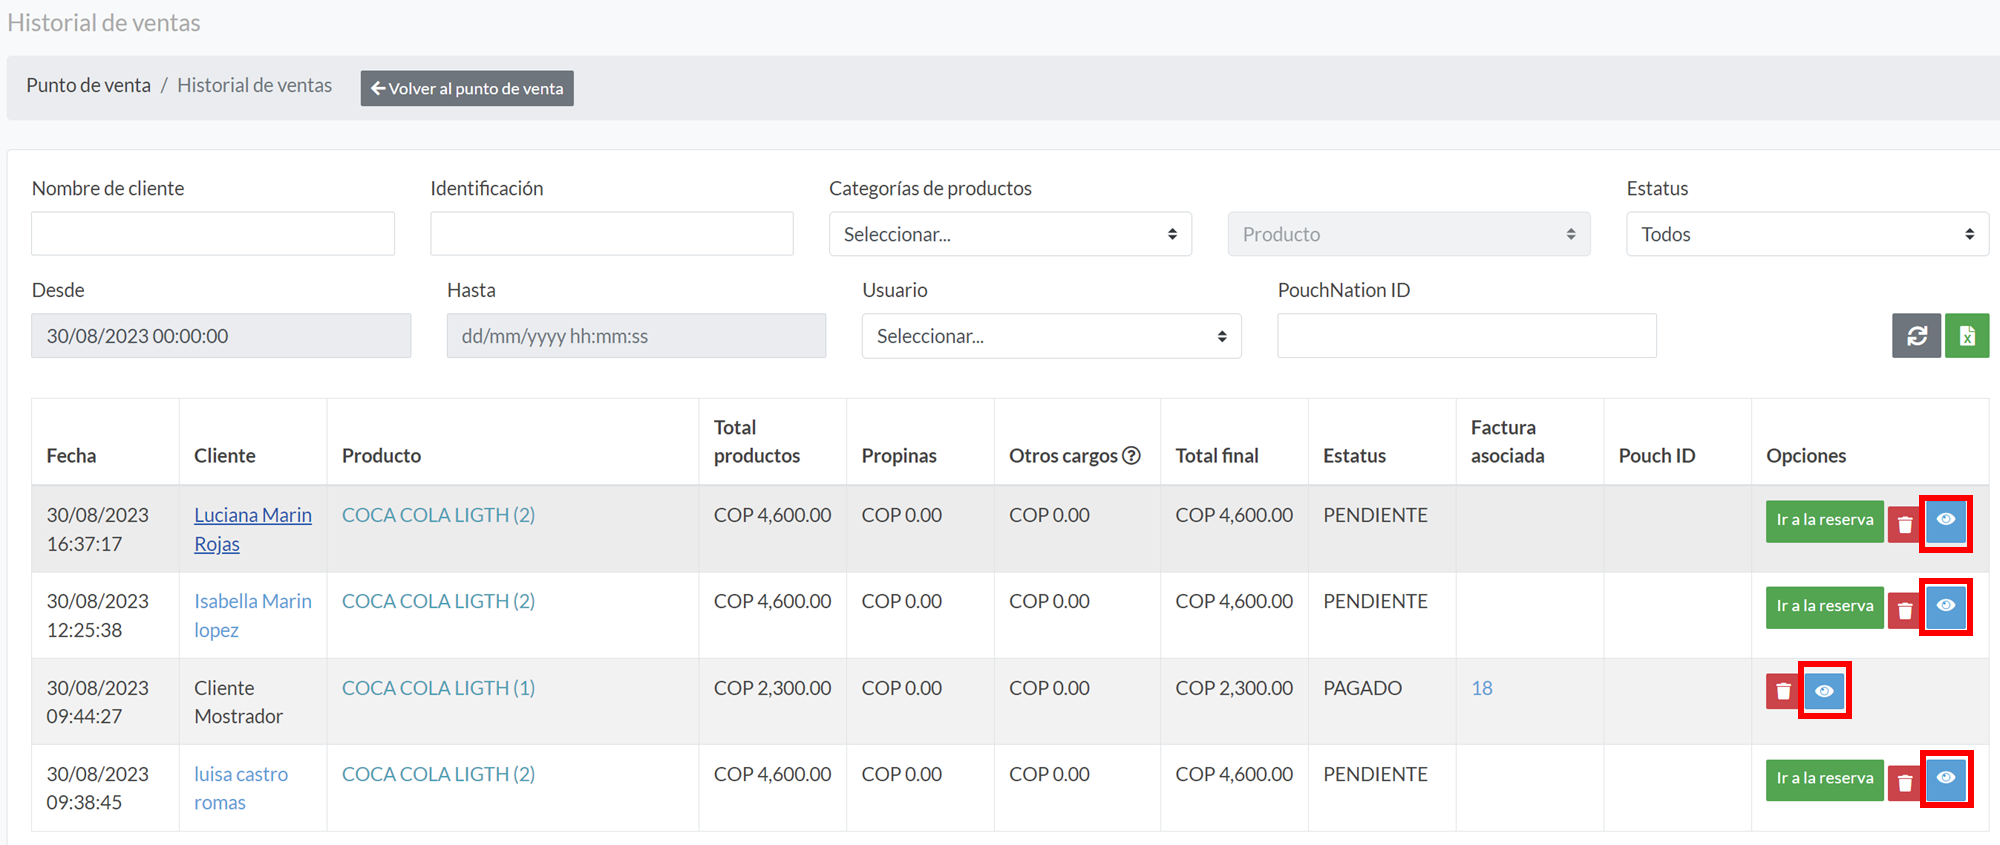Viewport: 2000px width, 845px height.
Task: Click the Desde date field
Action: tap(221, 336)
